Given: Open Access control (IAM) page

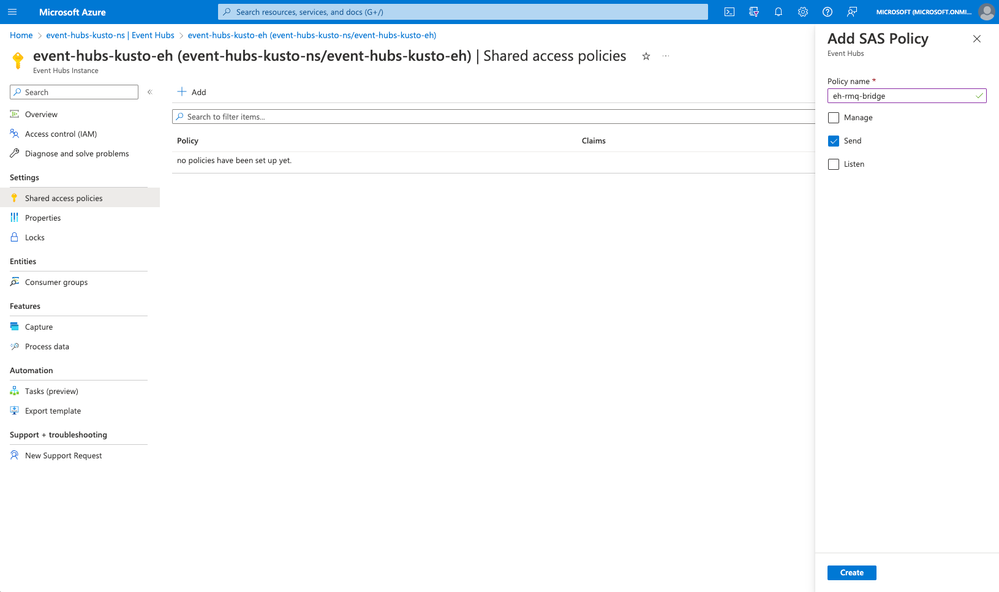Looking at the screenshot, I should coord(61,134).
